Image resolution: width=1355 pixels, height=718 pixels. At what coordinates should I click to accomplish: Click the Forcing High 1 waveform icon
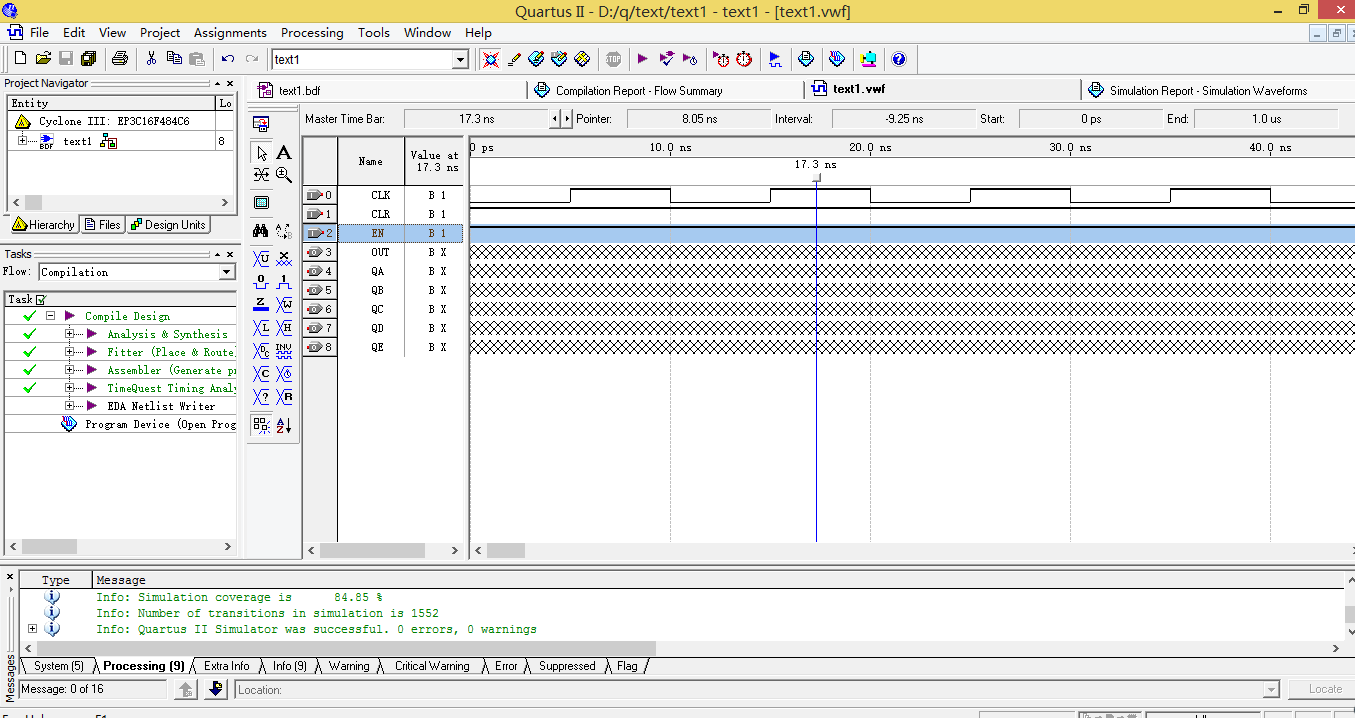tap(284, 281)
